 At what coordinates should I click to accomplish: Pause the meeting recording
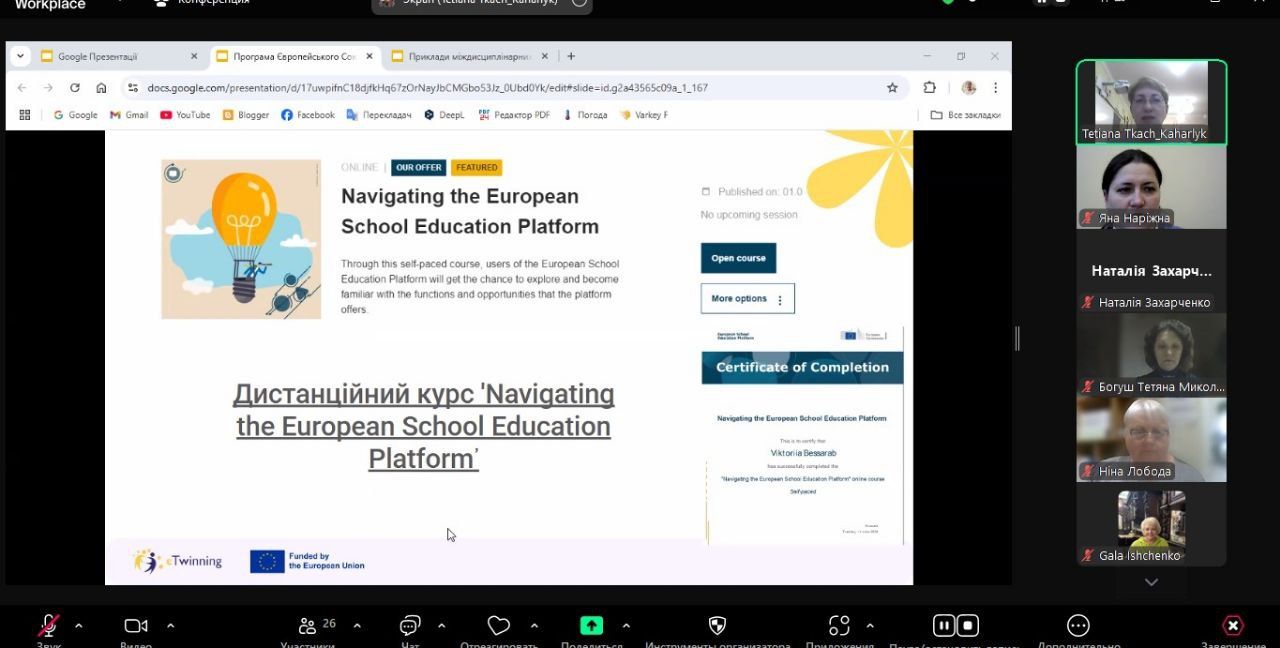pyautogui.click(x=943, y=626)
